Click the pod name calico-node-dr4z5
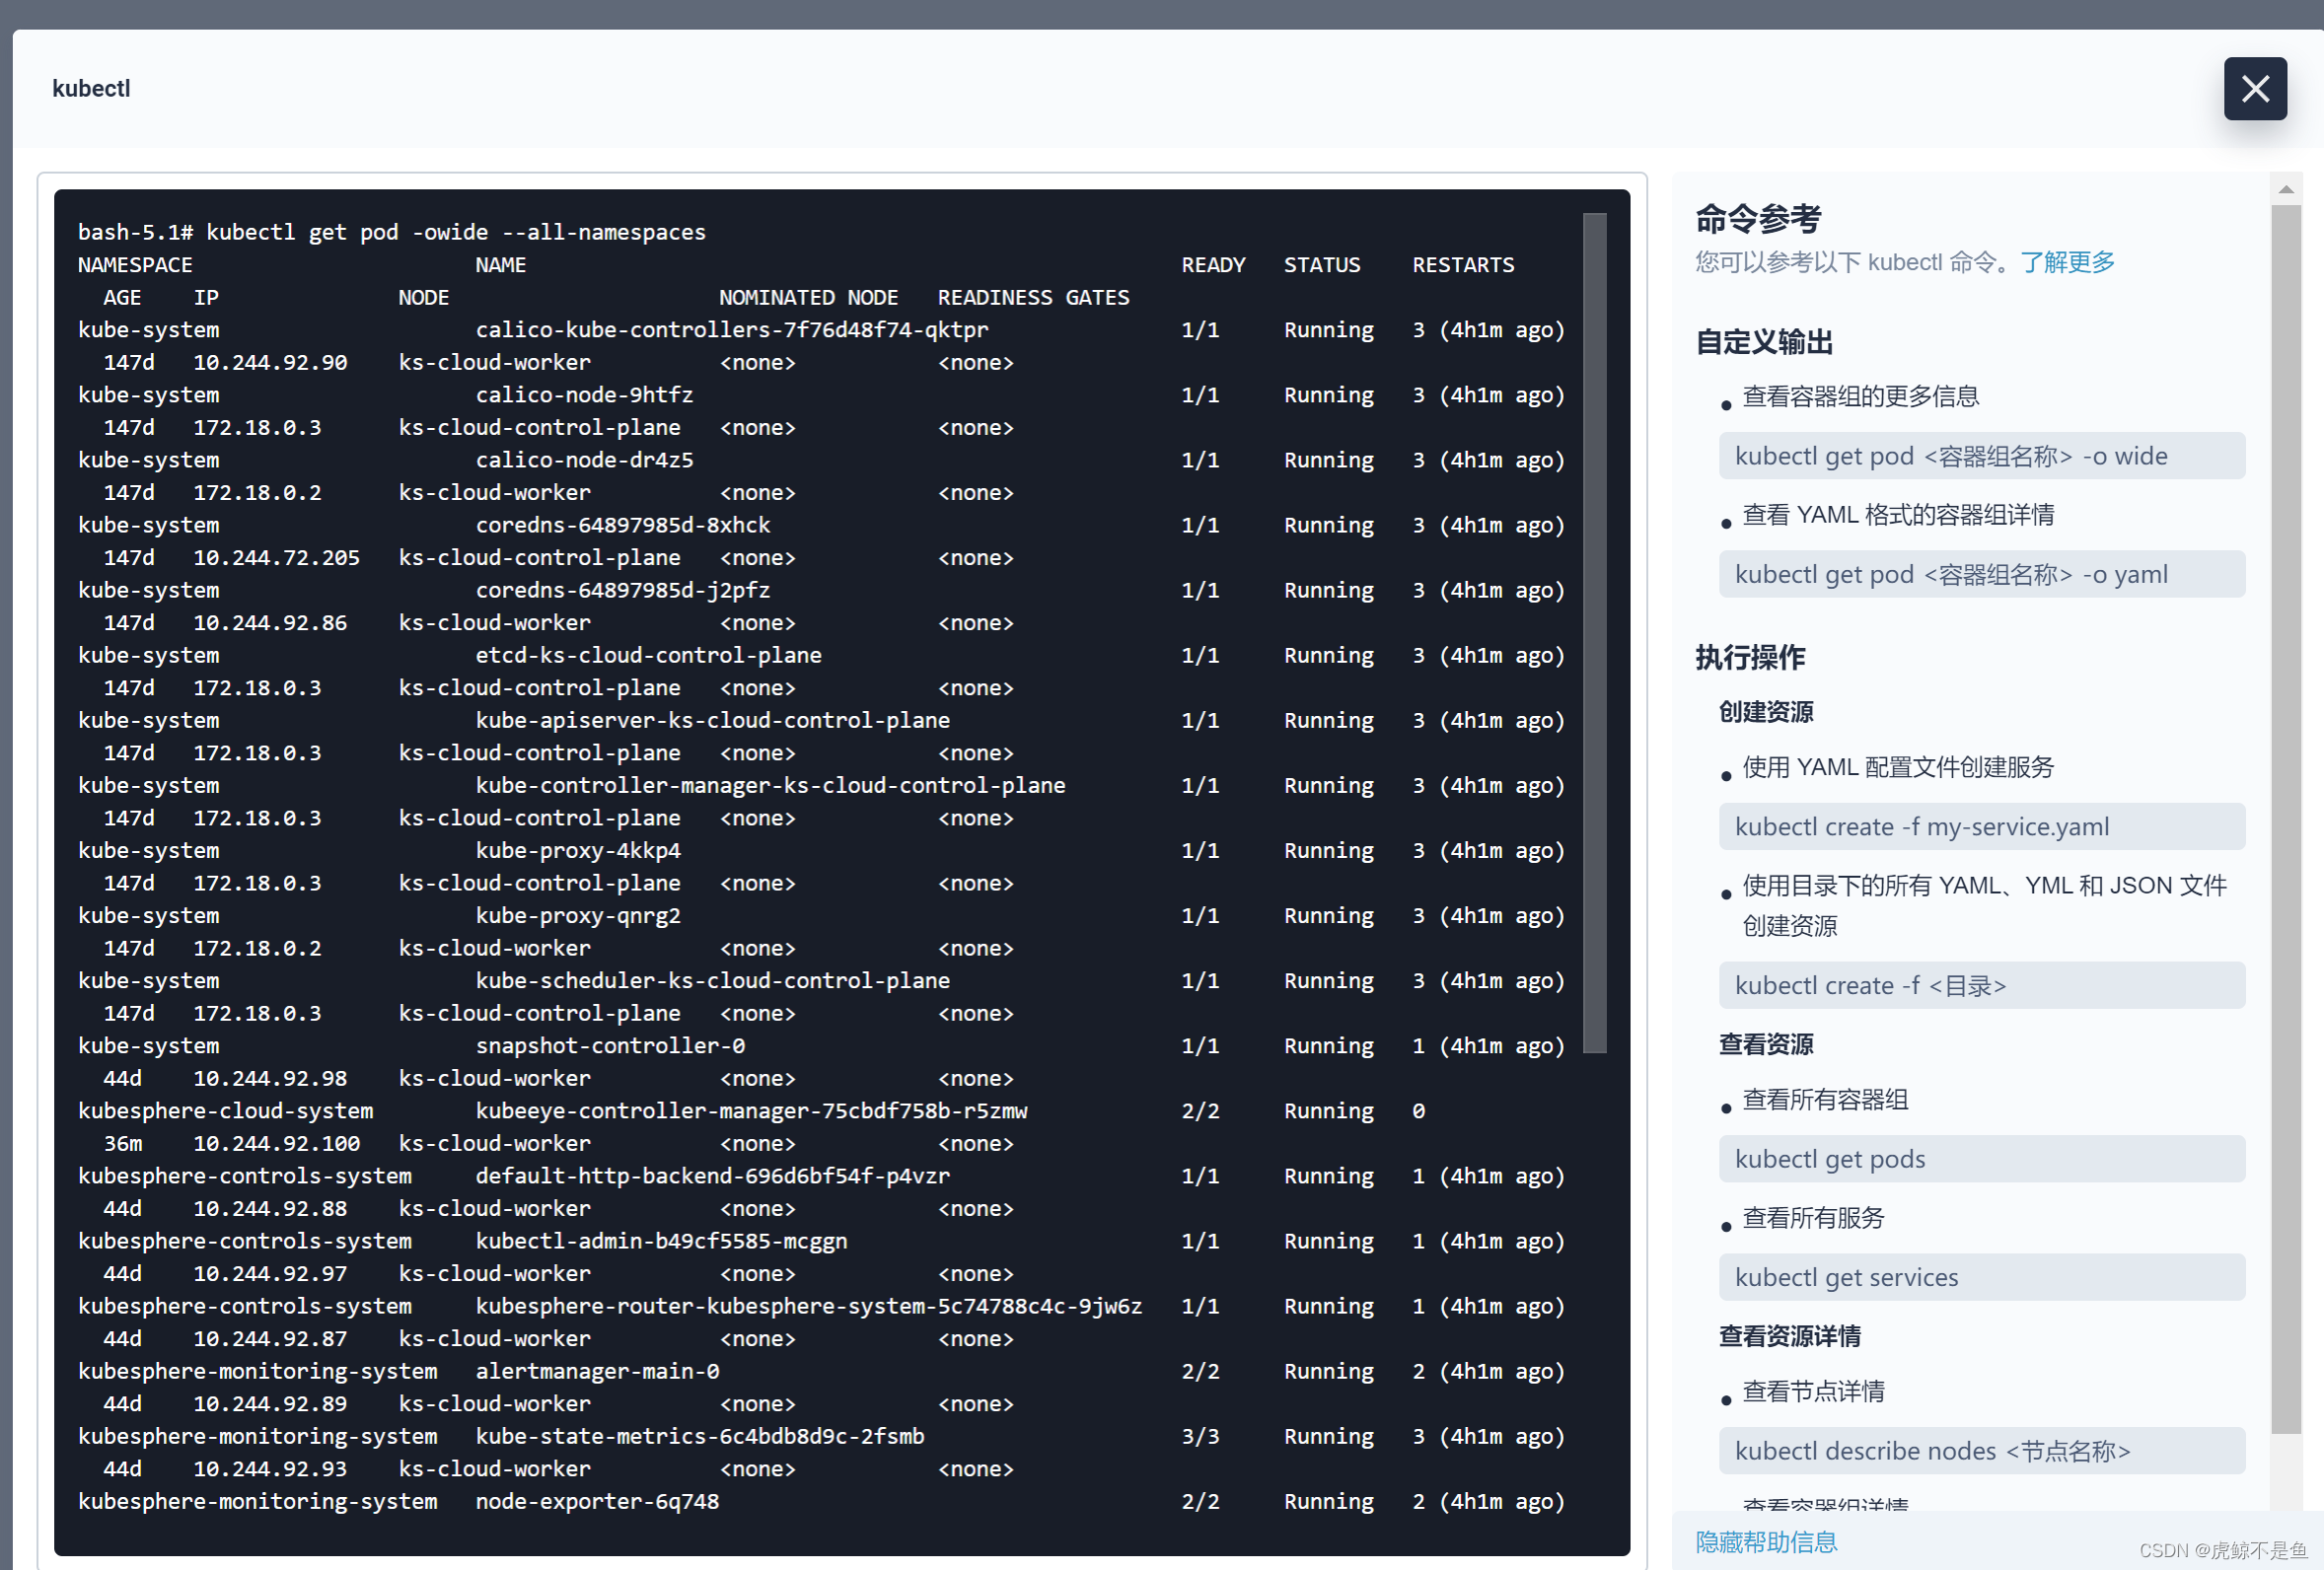 584,460
